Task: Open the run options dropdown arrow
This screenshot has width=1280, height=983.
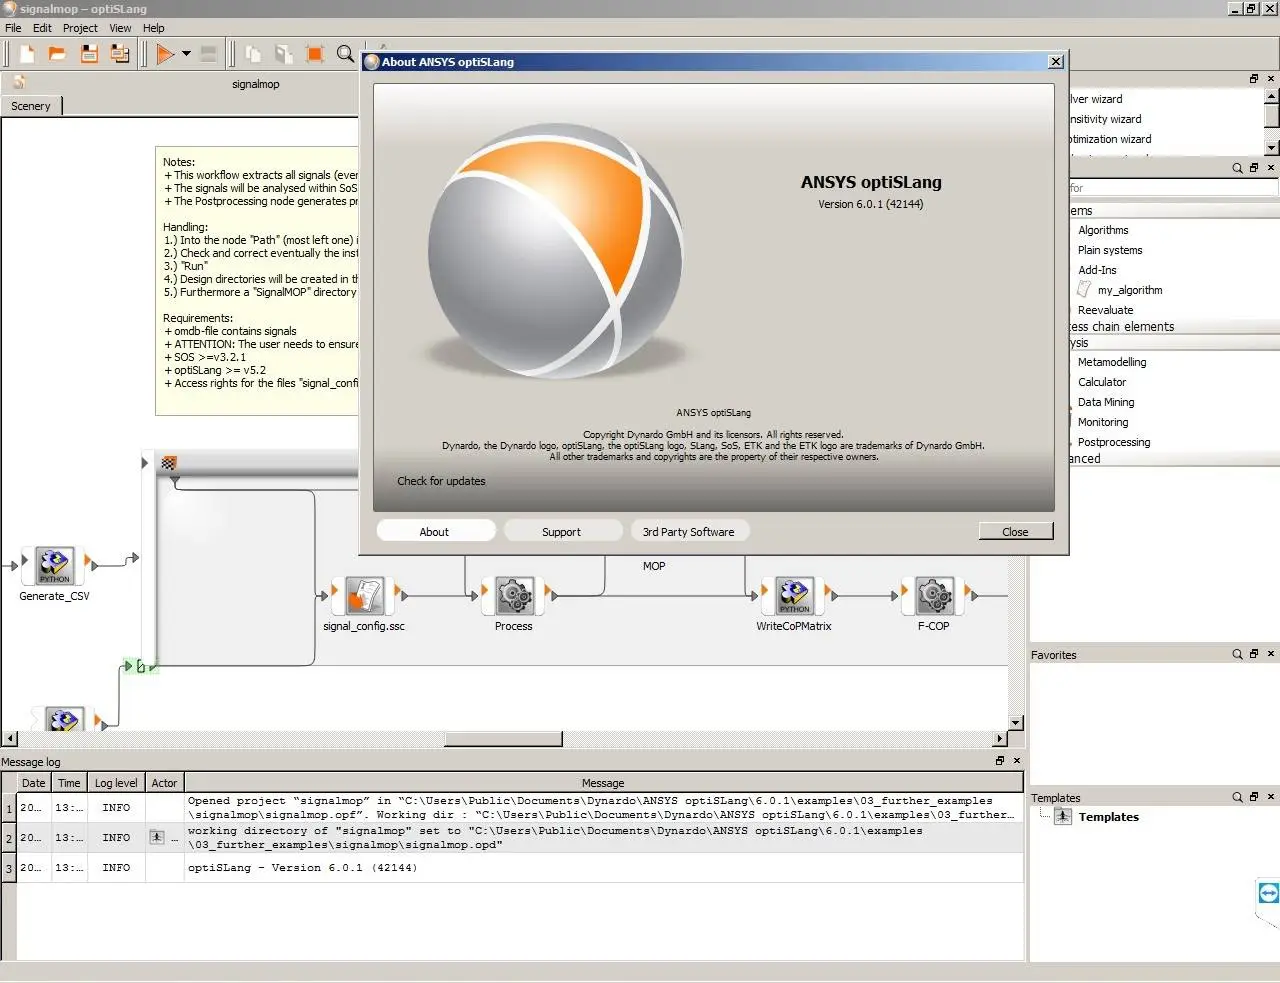Action: (x=186, y=54)
